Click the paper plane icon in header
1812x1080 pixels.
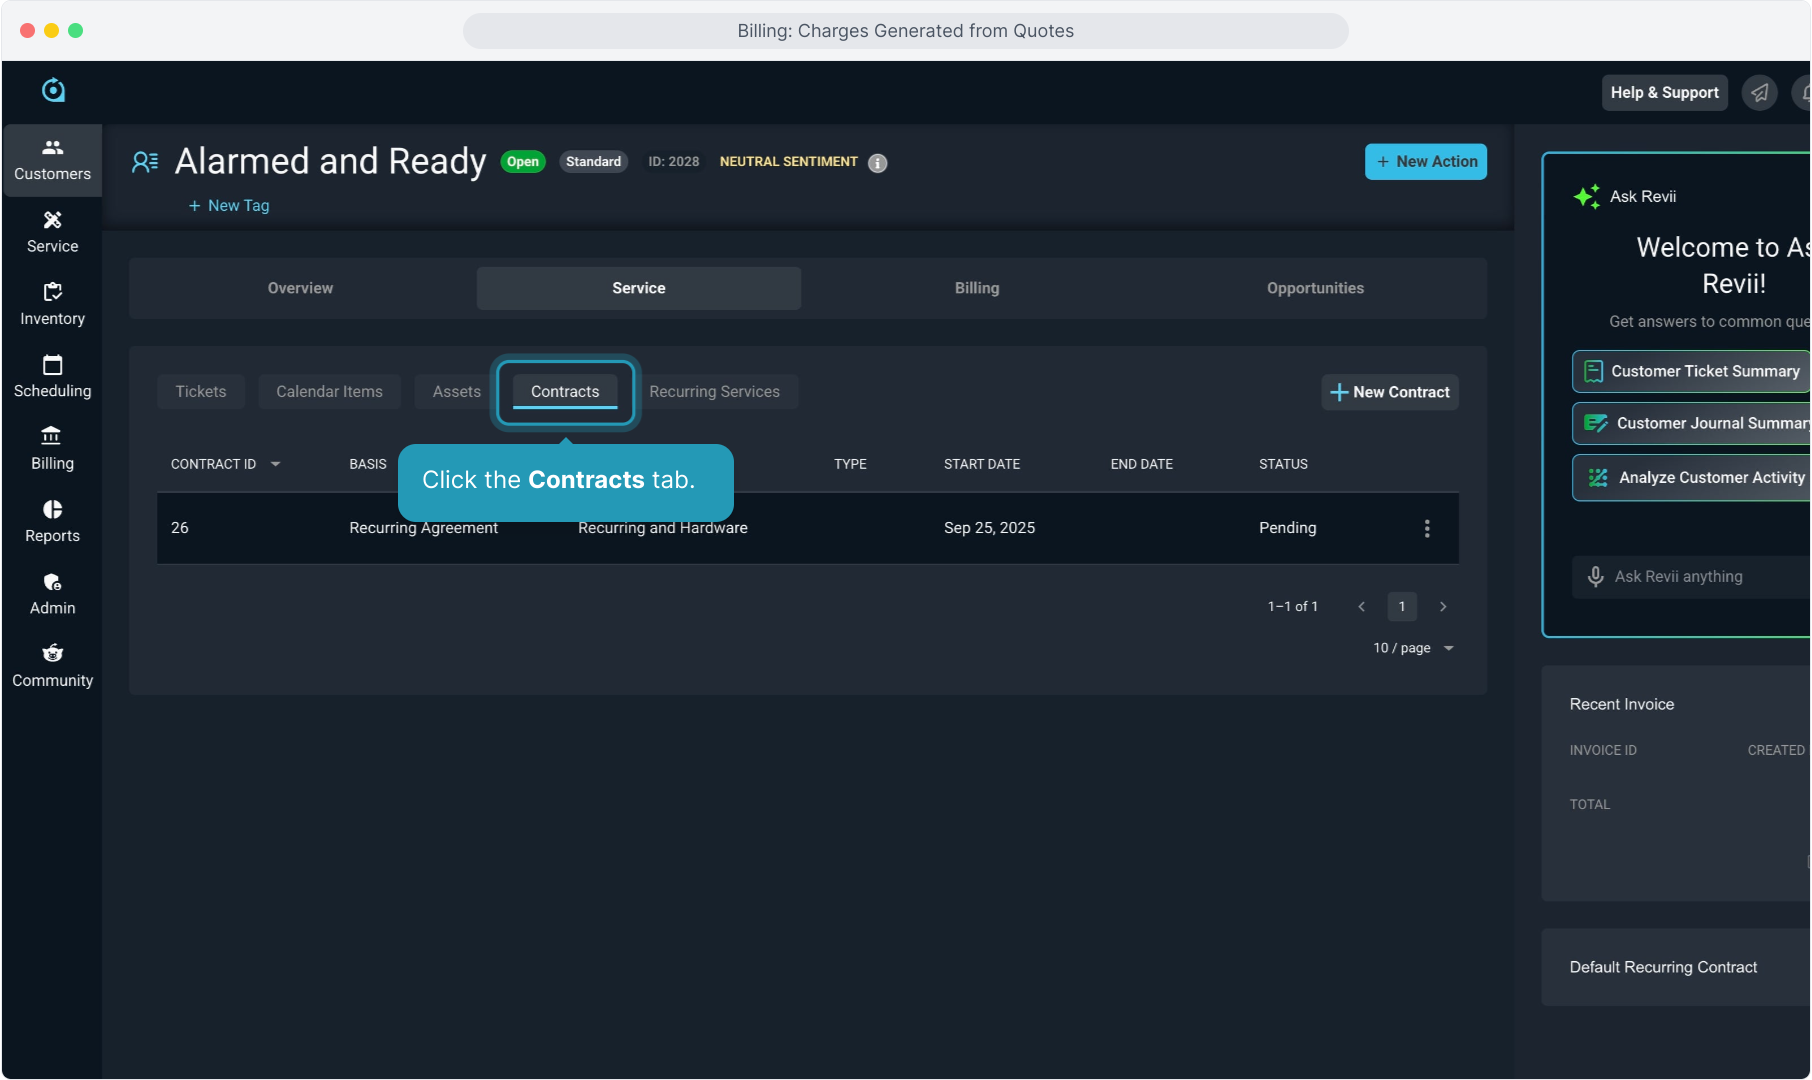[1759, 93]
